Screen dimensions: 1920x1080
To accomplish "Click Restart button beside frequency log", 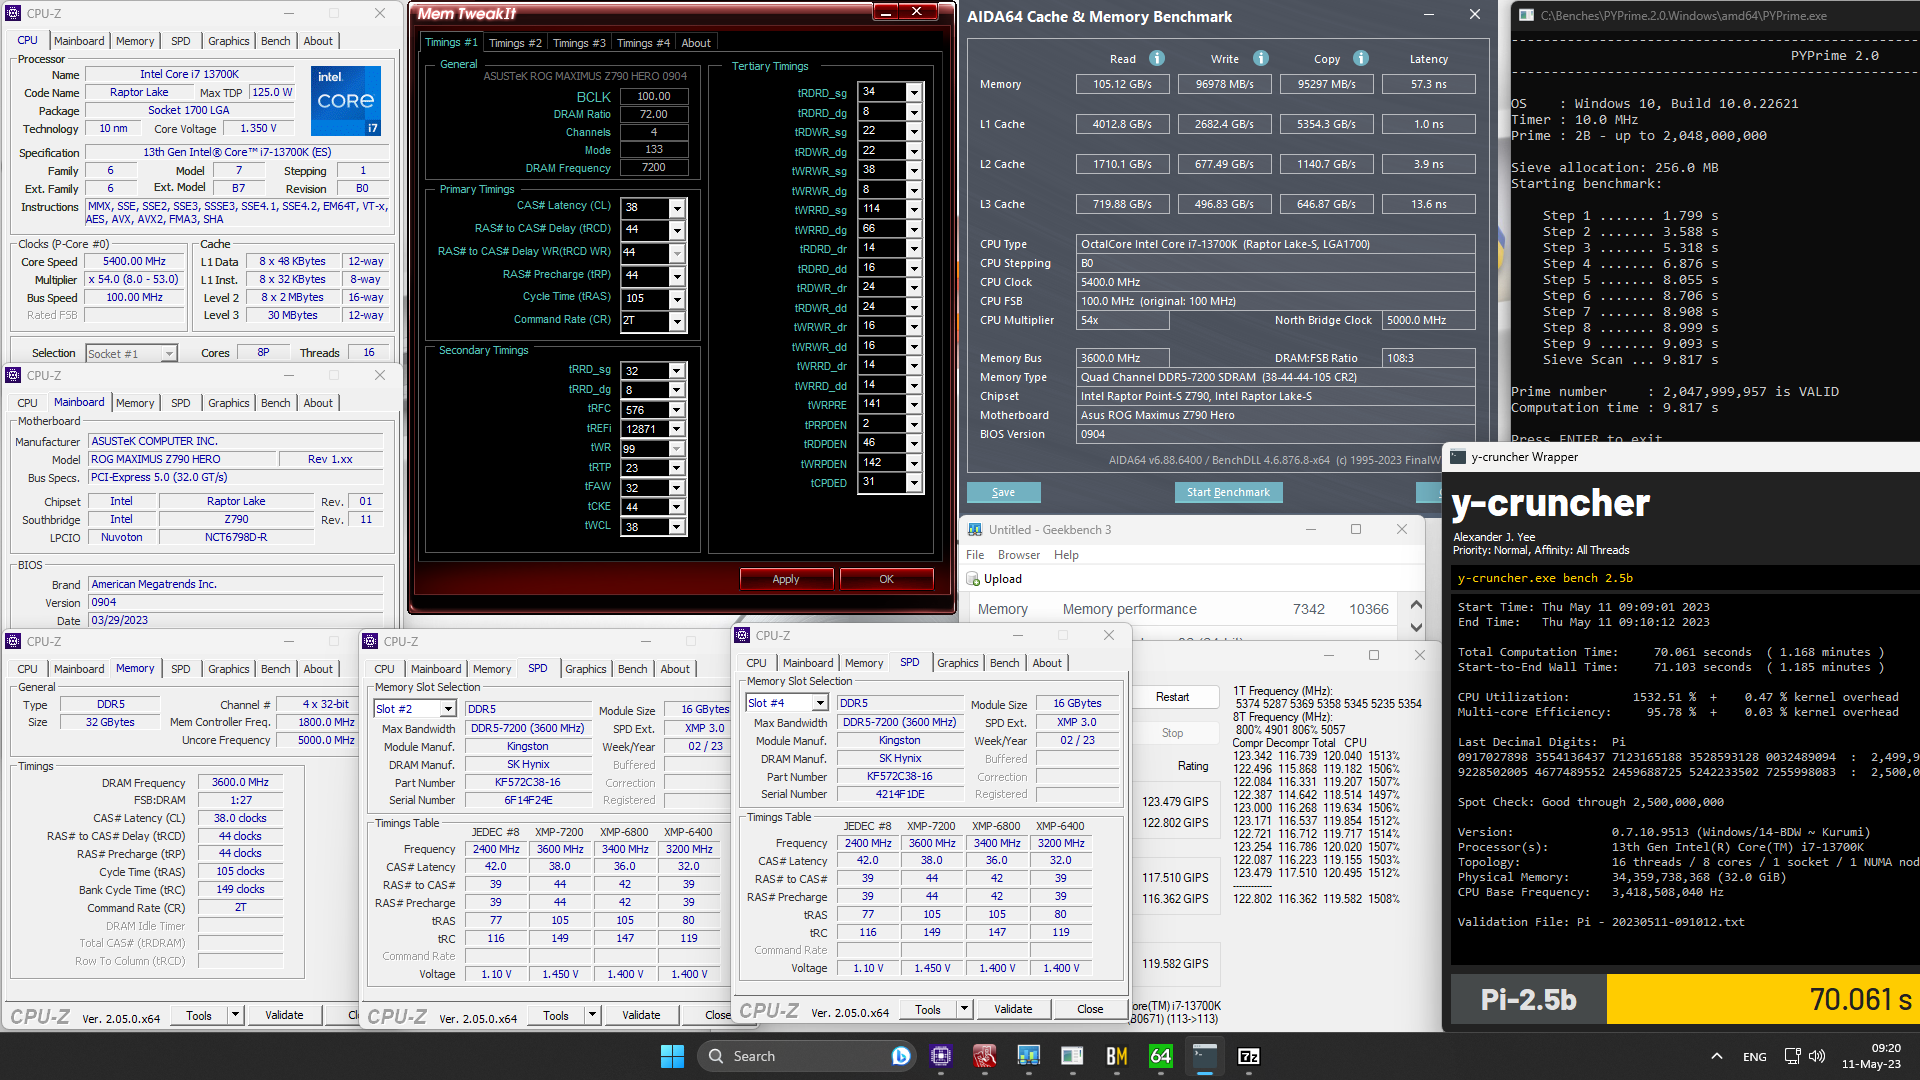I will pos(1172,697).
